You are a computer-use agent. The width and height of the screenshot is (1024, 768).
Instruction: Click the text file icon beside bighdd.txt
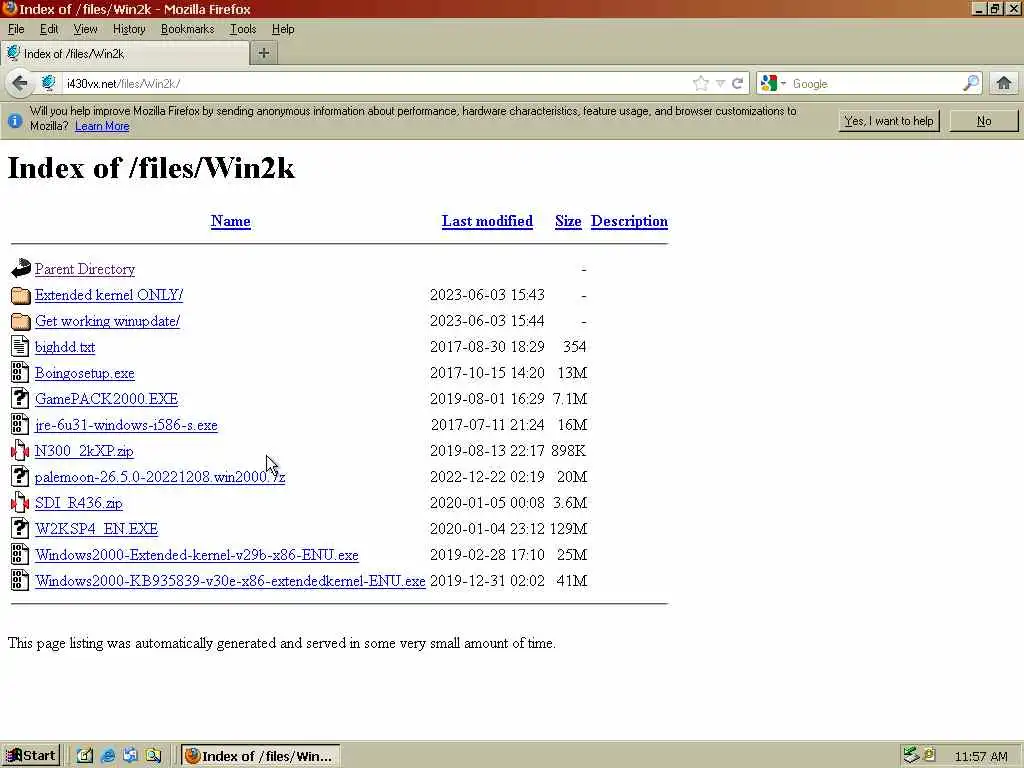click(20, 347)
